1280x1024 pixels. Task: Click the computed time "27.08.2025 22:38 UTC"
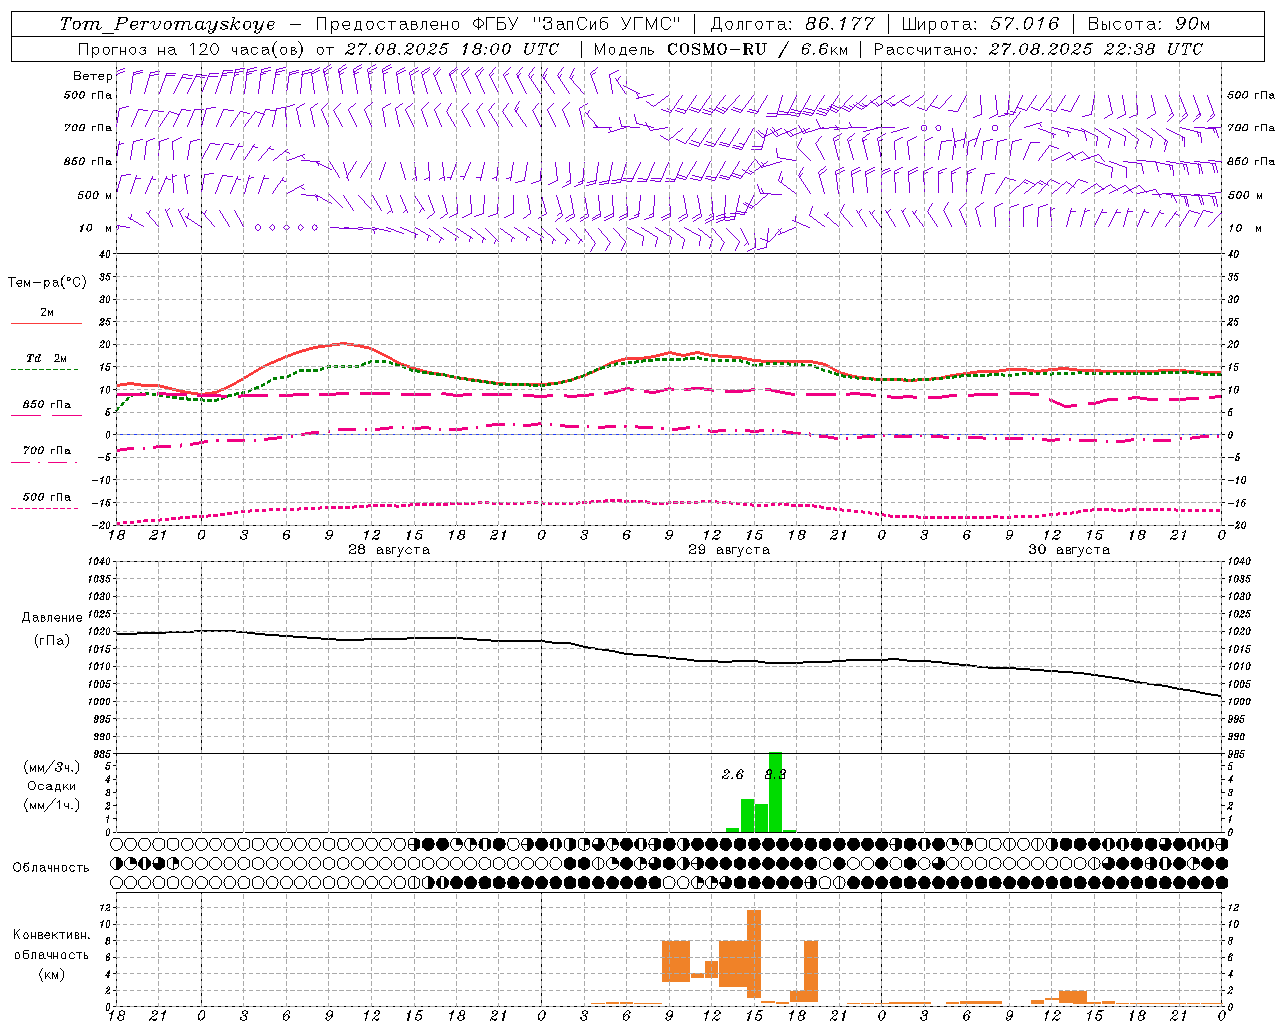point(1096,49)
